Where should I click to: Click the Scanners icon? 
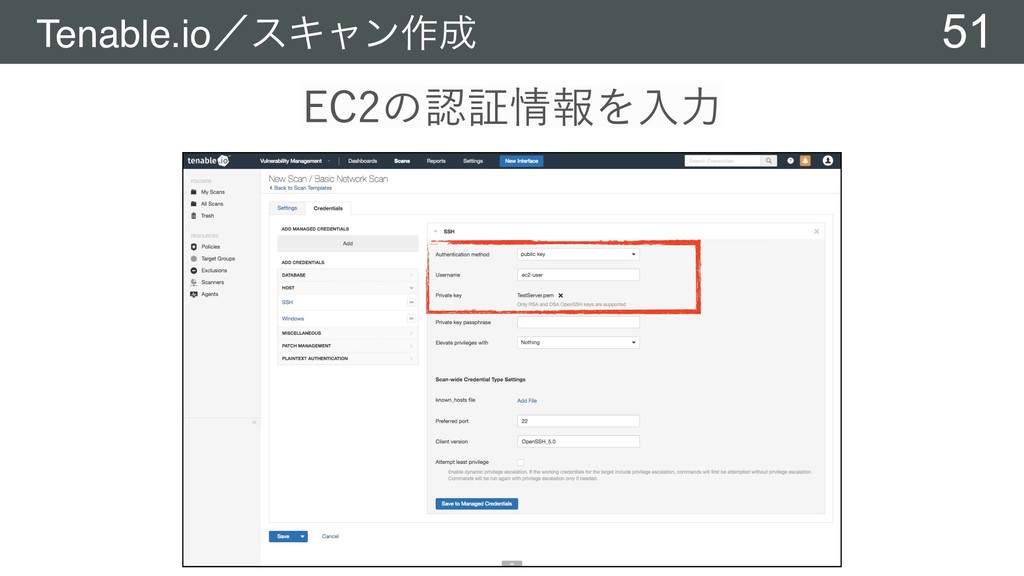pos(193,282)
